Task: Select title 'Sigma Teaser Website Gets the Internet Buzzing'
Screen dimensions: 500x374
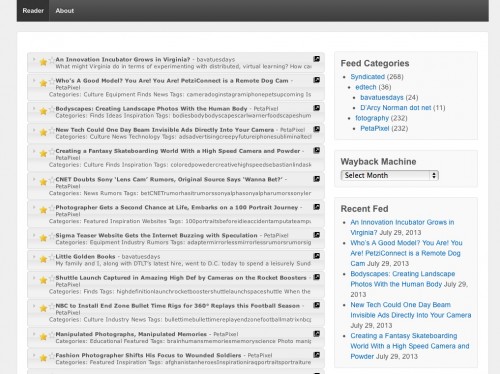Action: pyautogui.click(x=156, y=235)
